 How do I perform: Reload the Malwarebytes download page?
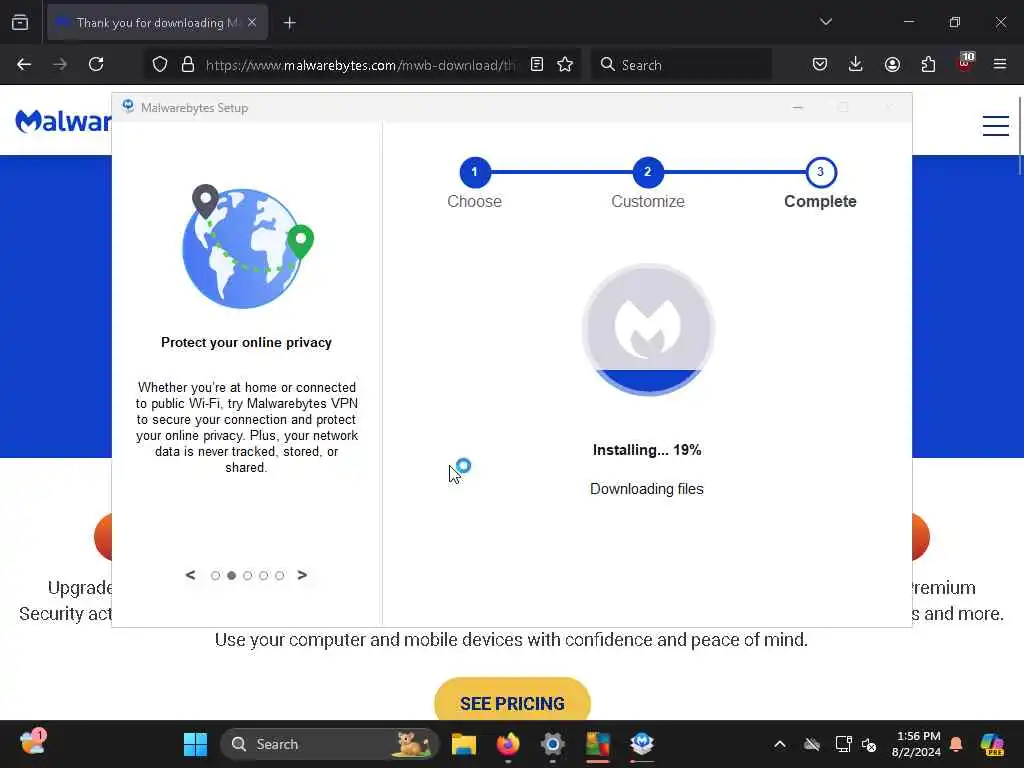coord(96,64)
